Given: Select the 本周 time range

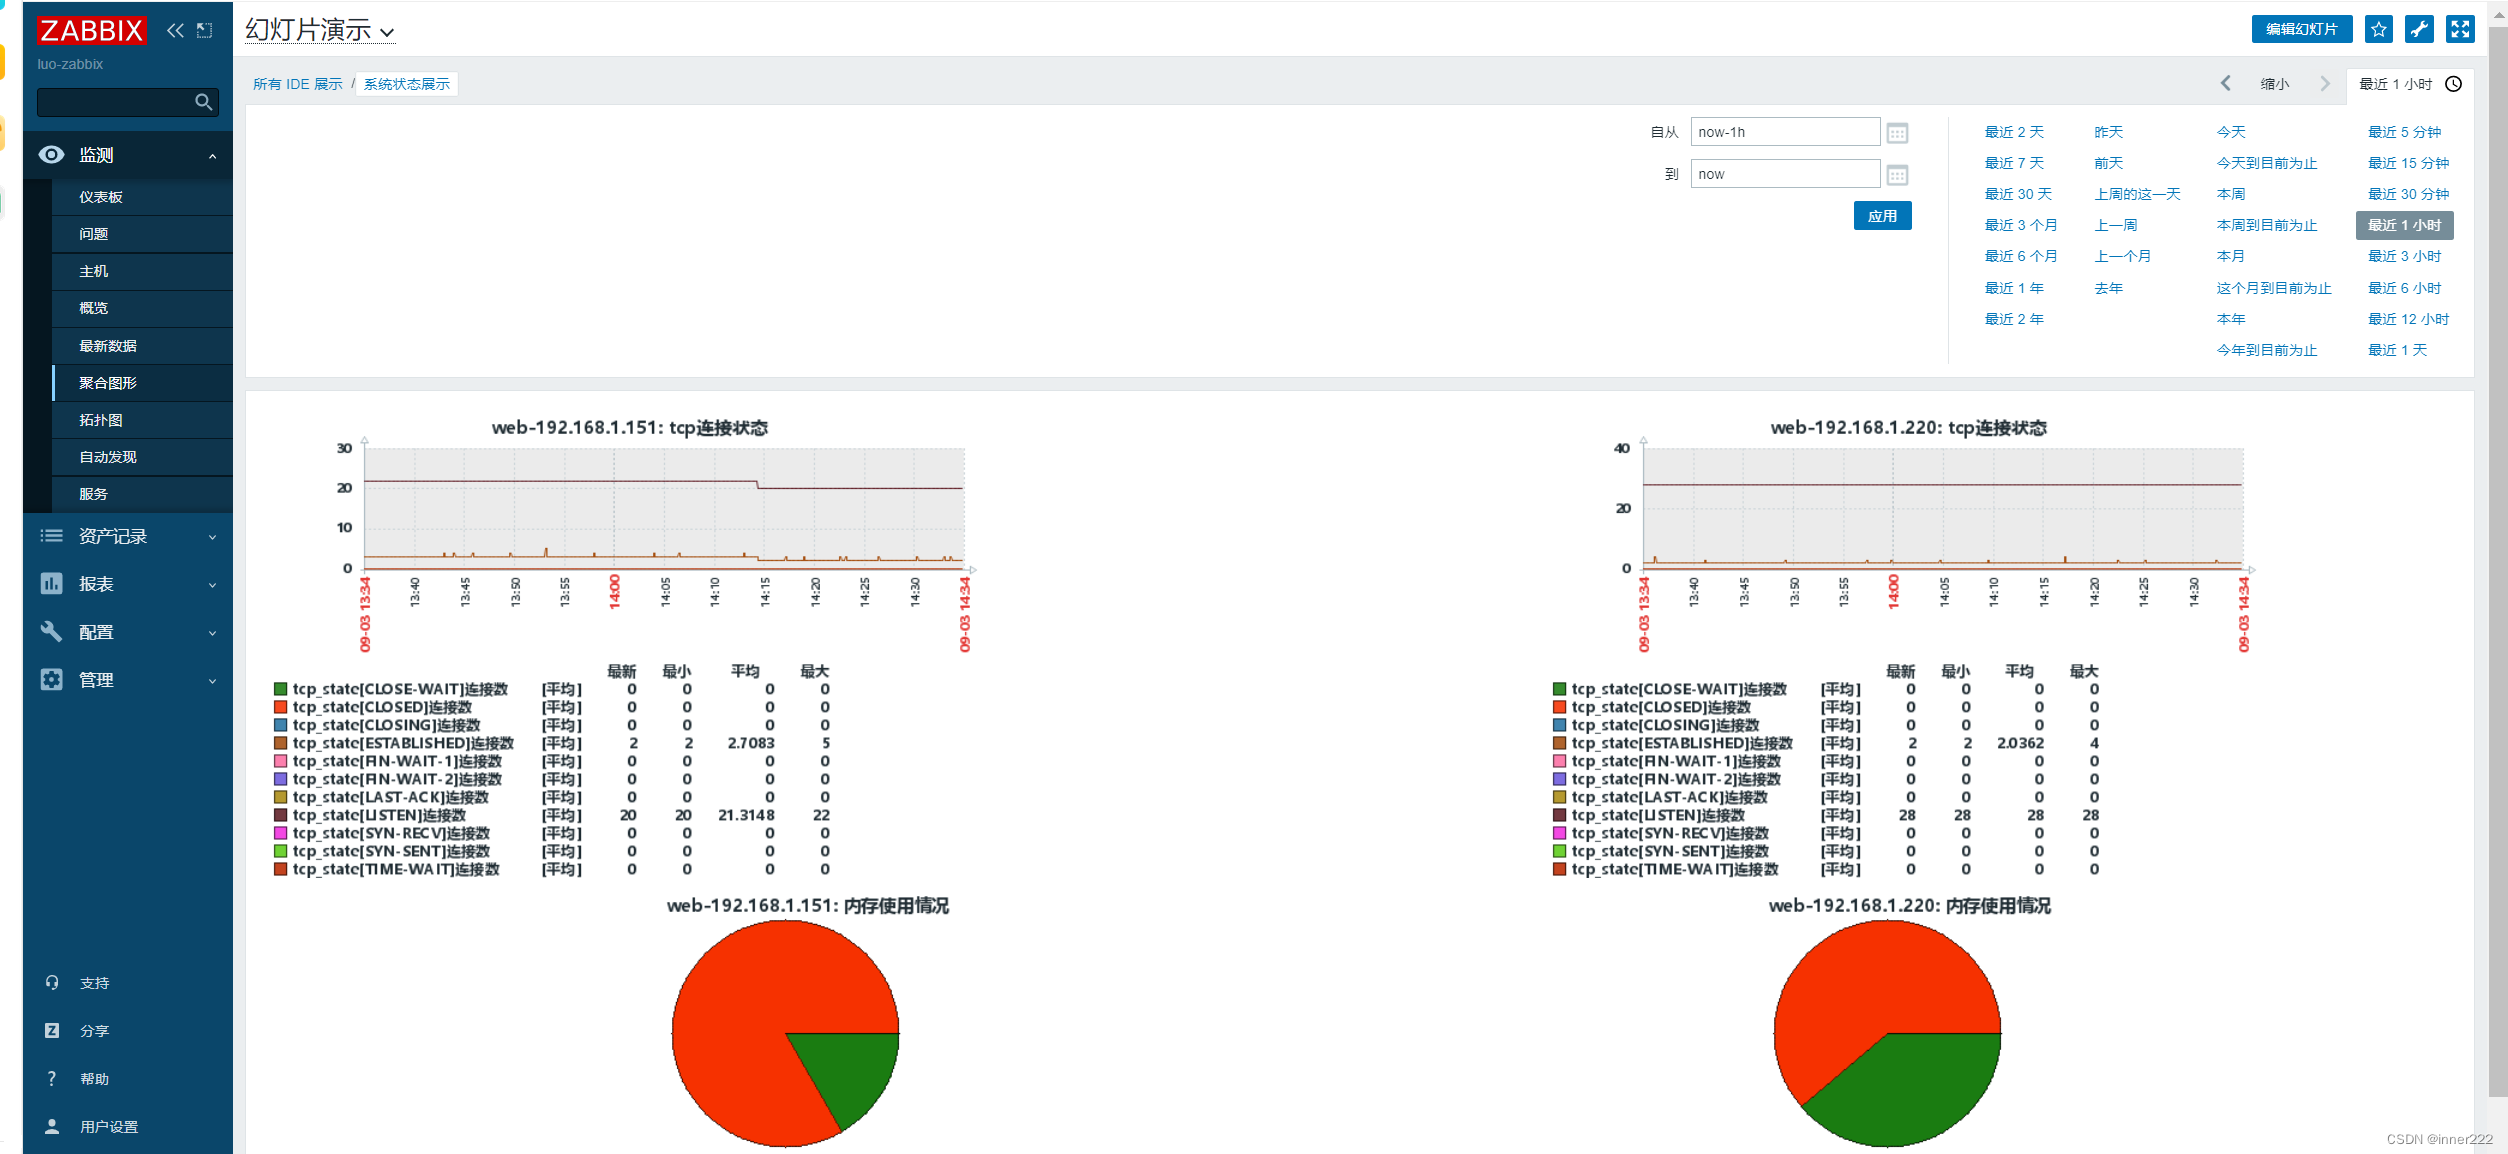Looking at the screenshot, I should tap(2231, 194).
